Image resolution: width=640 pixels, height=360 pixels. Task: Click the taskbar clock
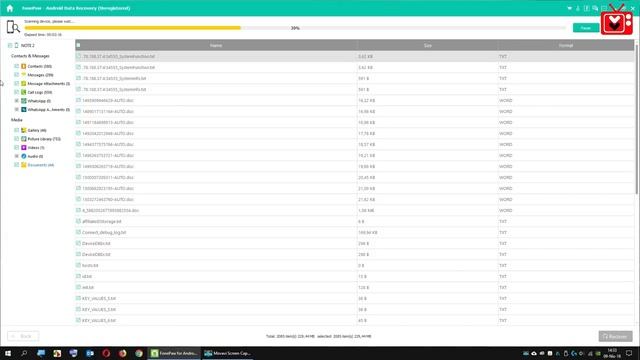point(612,353)
